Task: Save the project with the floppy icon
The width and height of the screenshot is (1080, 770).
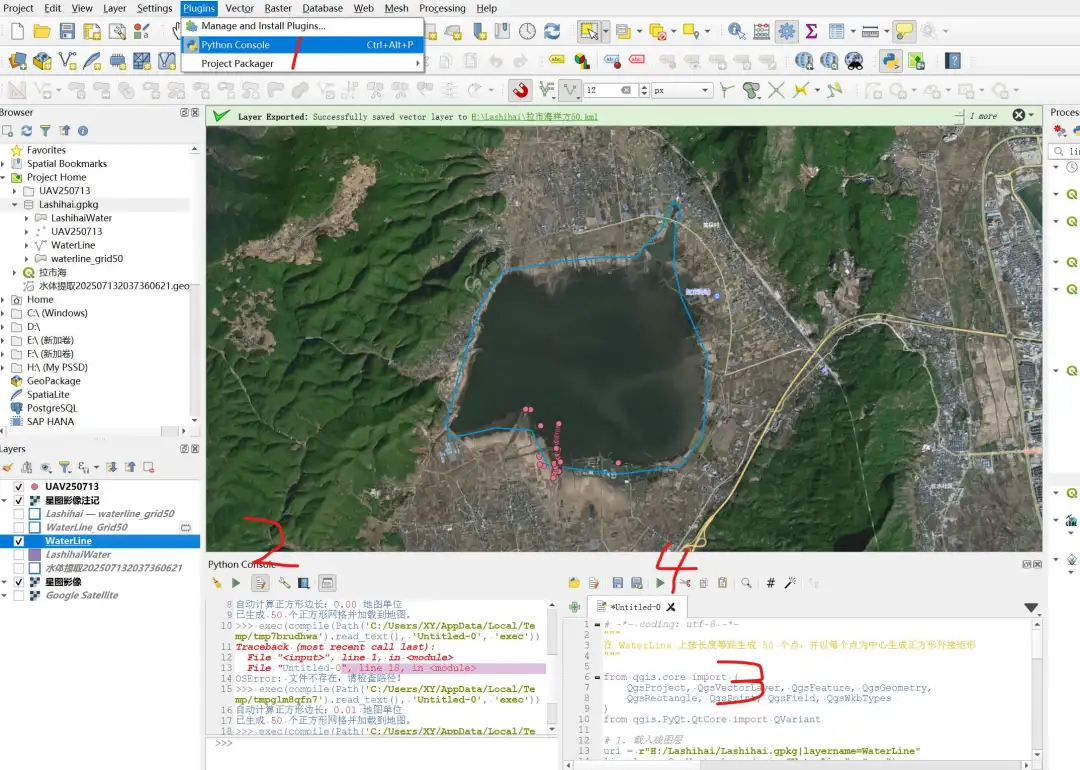Action: 67,31
